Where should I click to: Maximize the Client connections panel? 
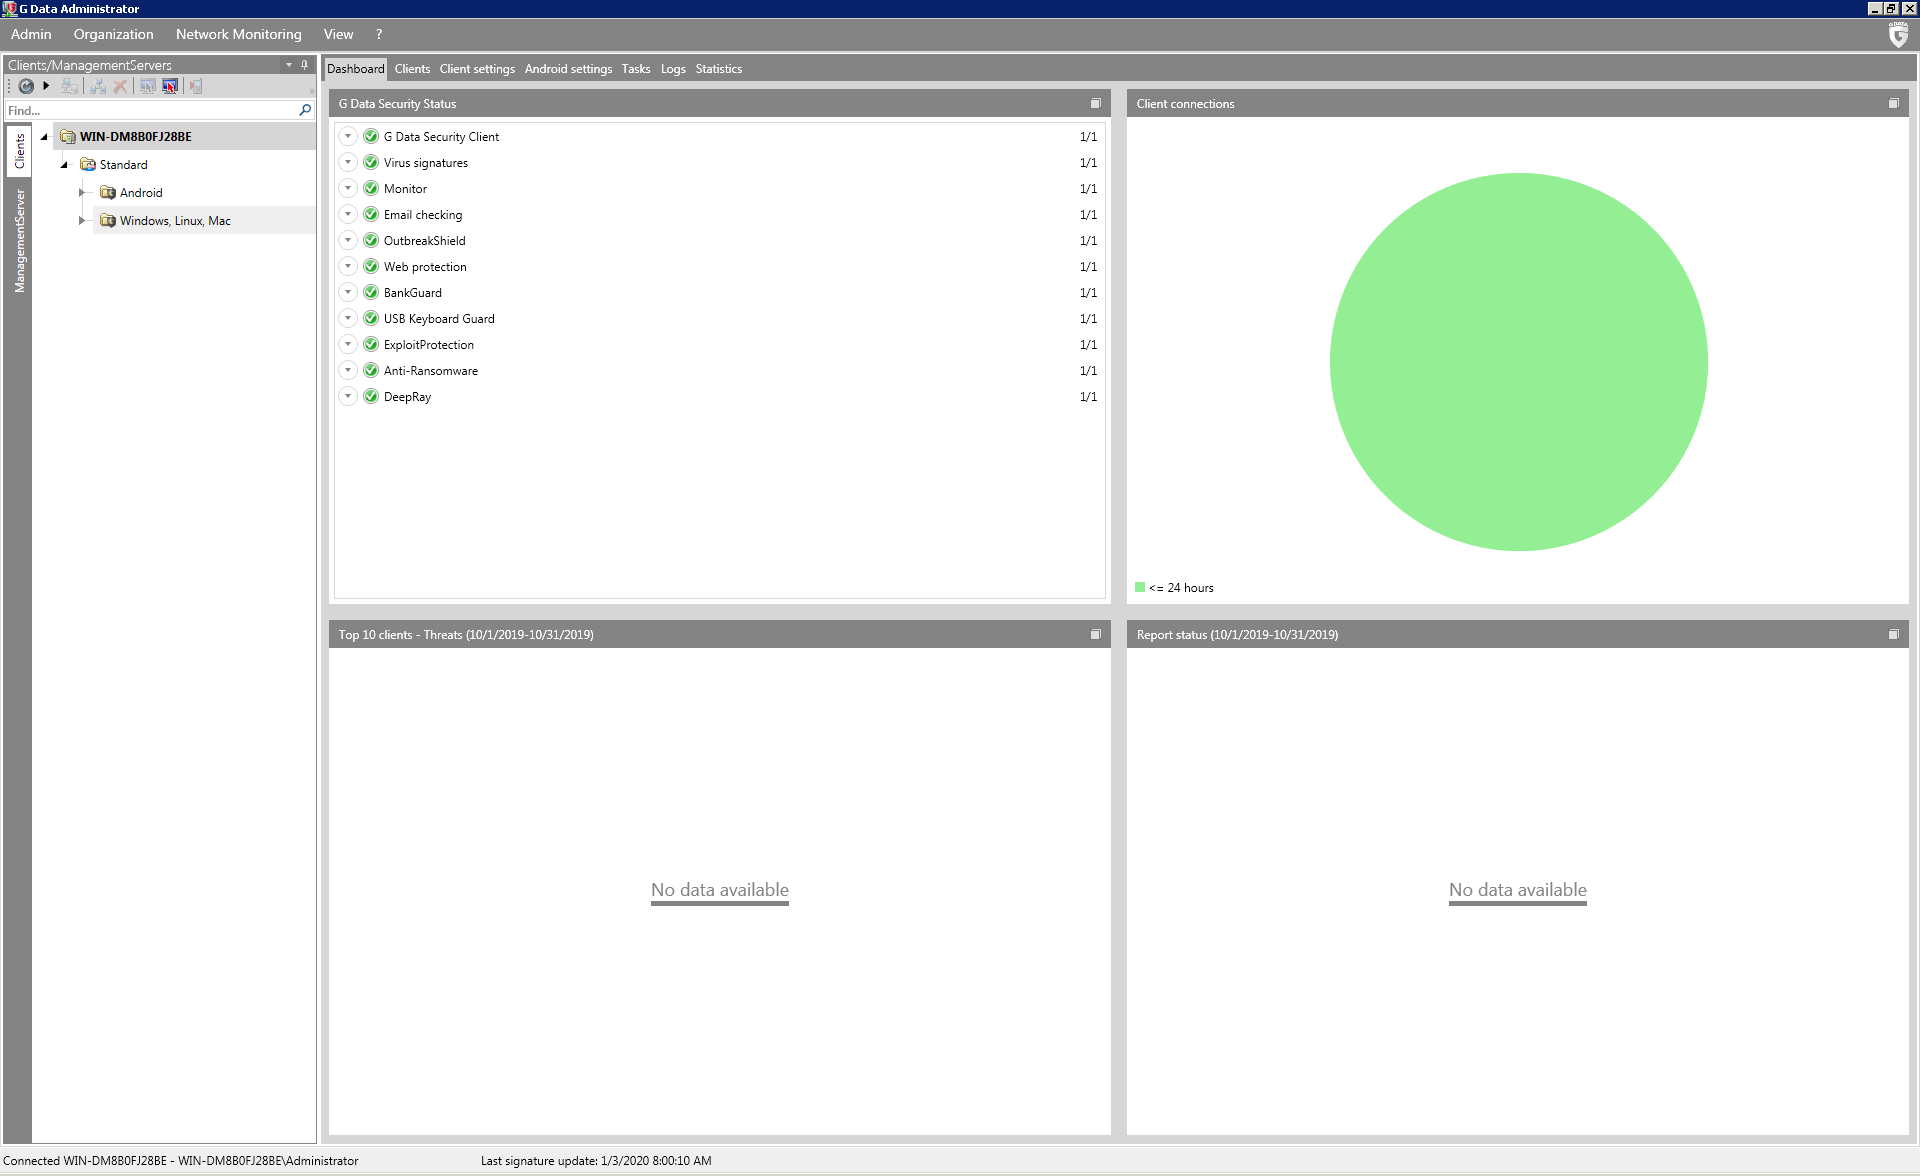(x=1893, y=104)
